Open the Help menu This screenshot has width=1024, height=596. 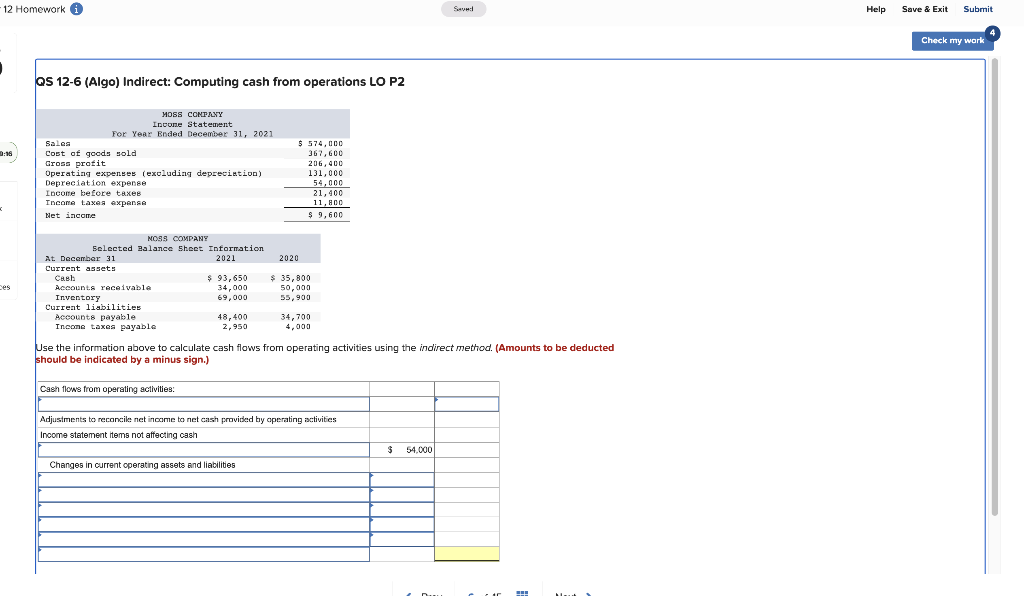875,9
